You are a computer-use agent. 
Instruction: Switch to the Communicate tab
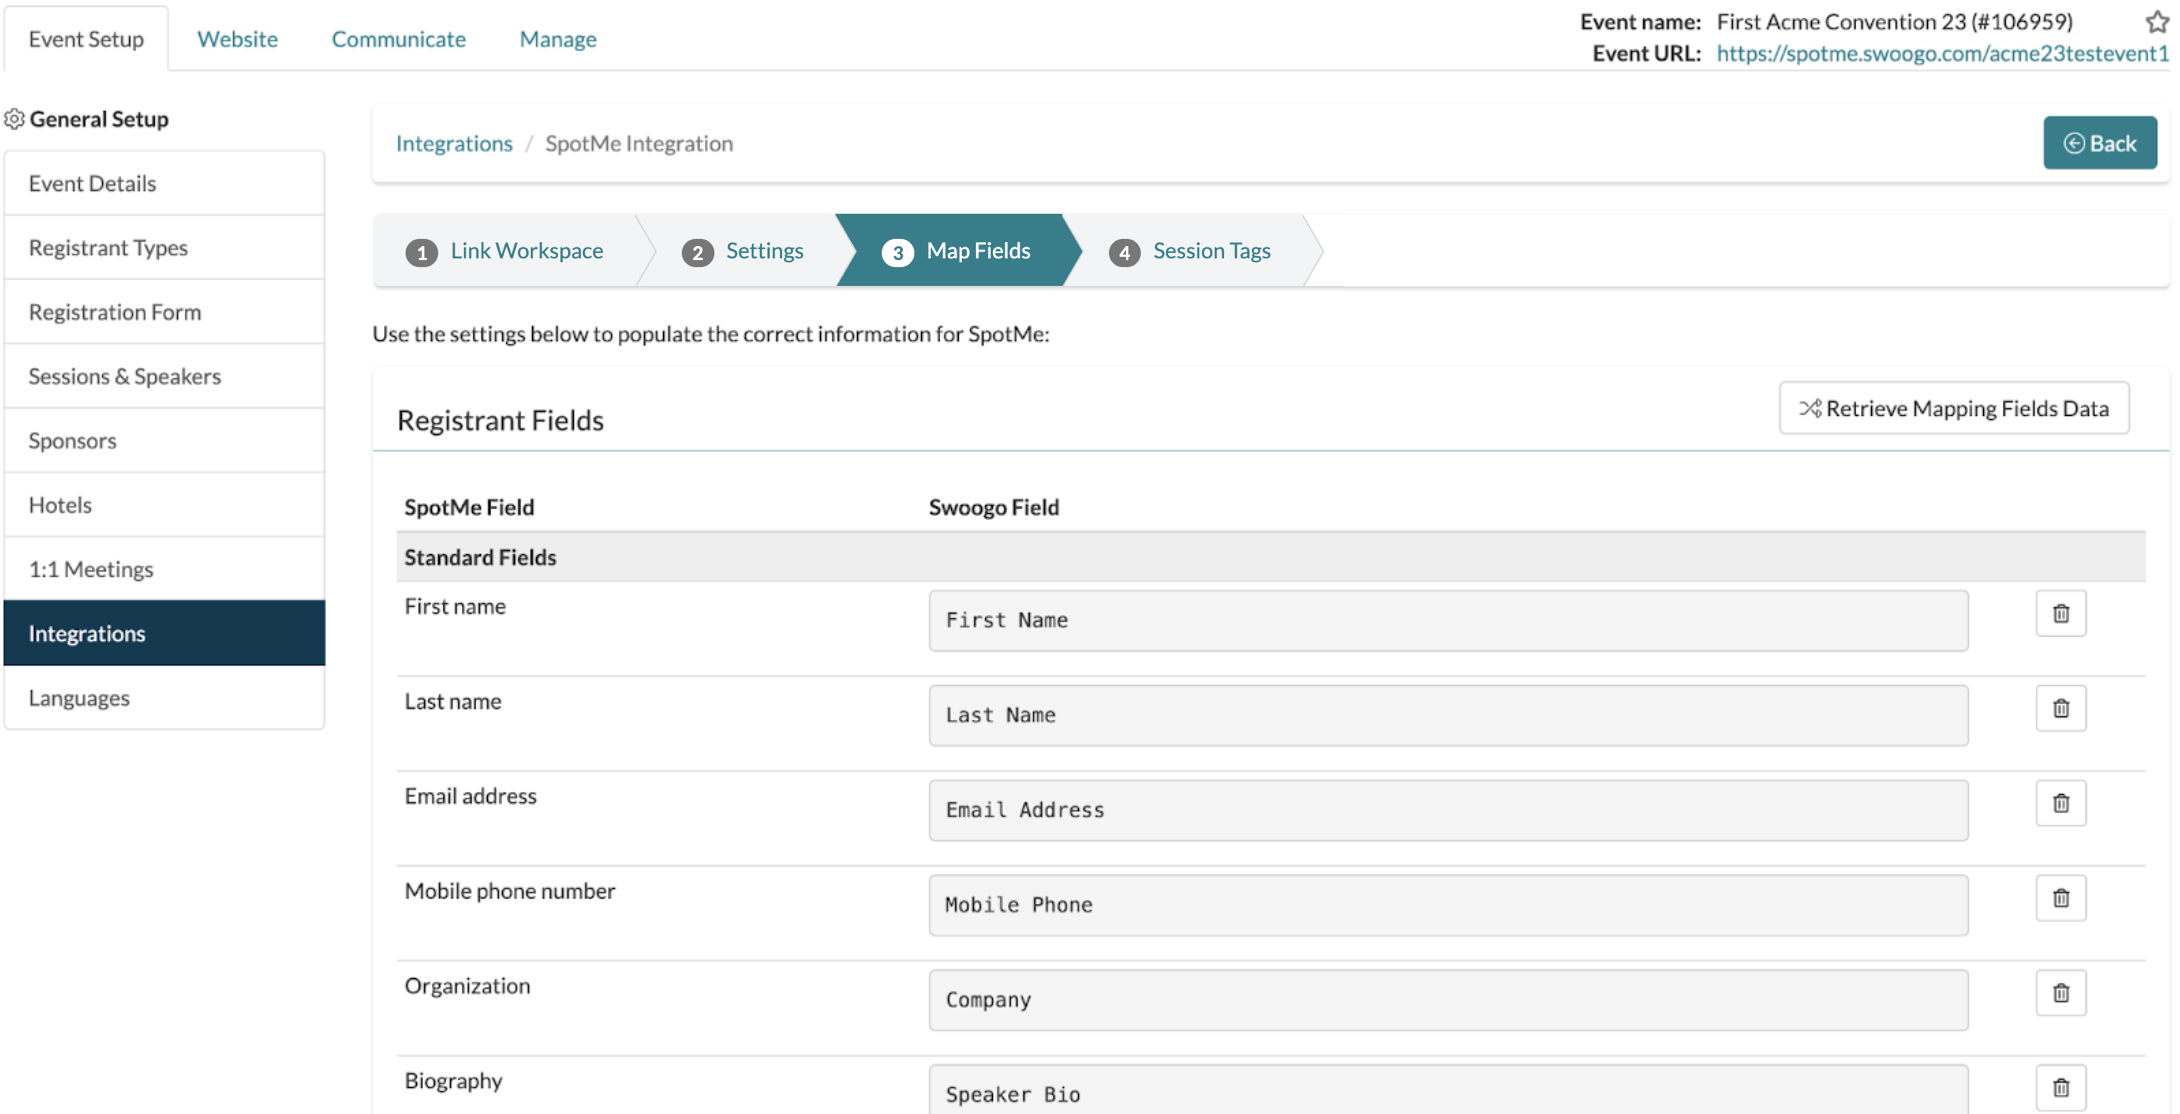point(398,39)
